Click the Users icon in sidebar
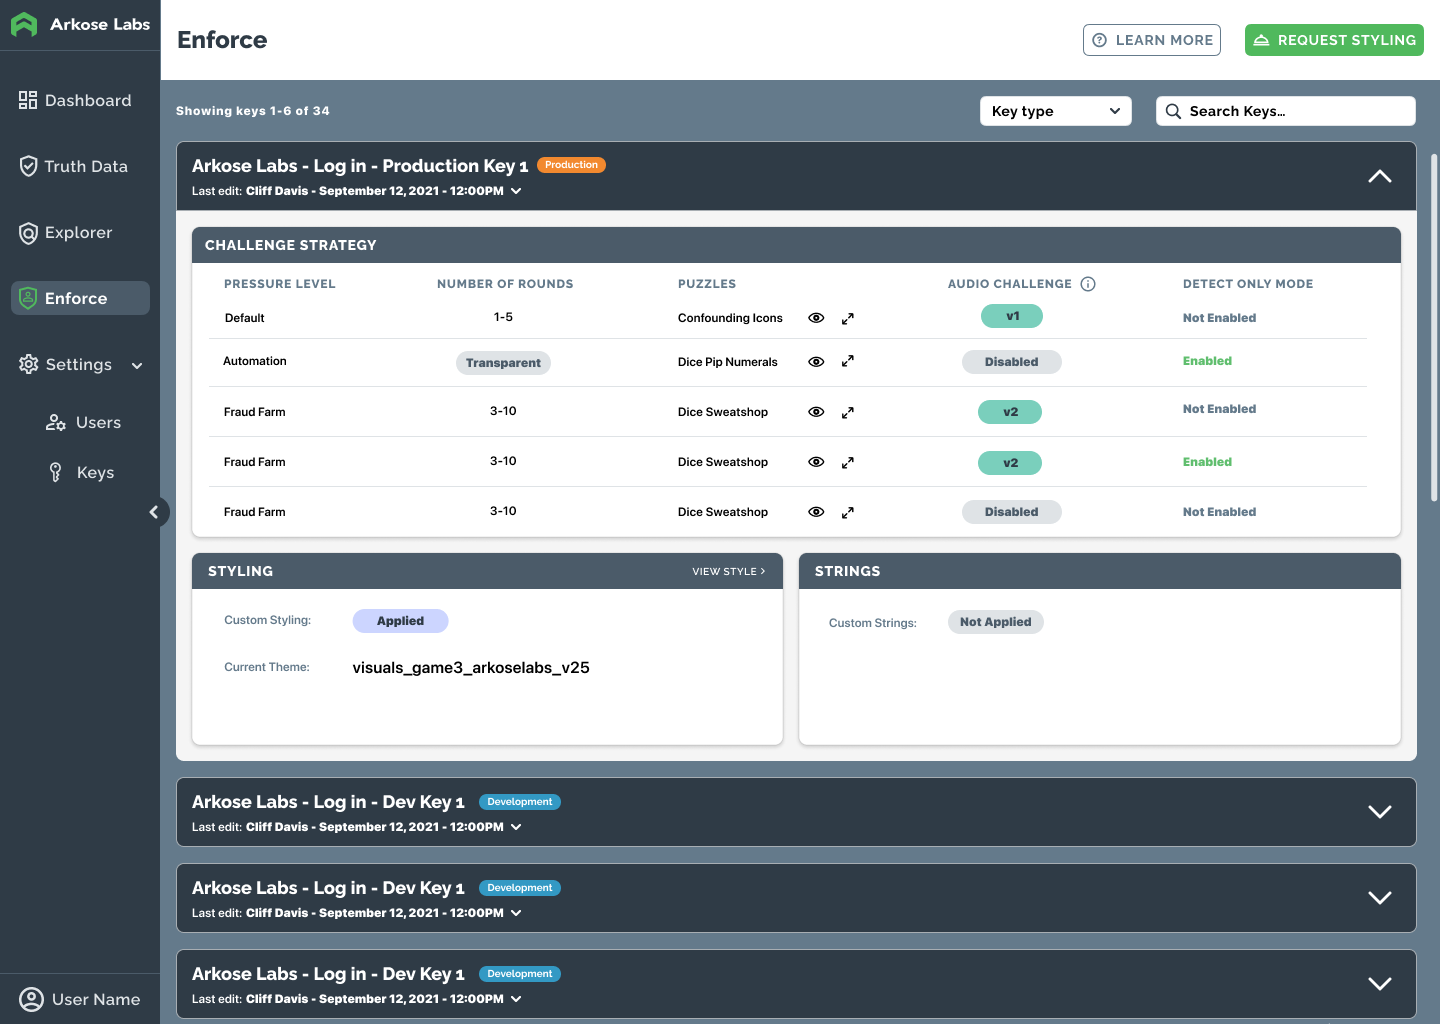The width and height of the screenshot is (1440, 1024). pos(56,422)
